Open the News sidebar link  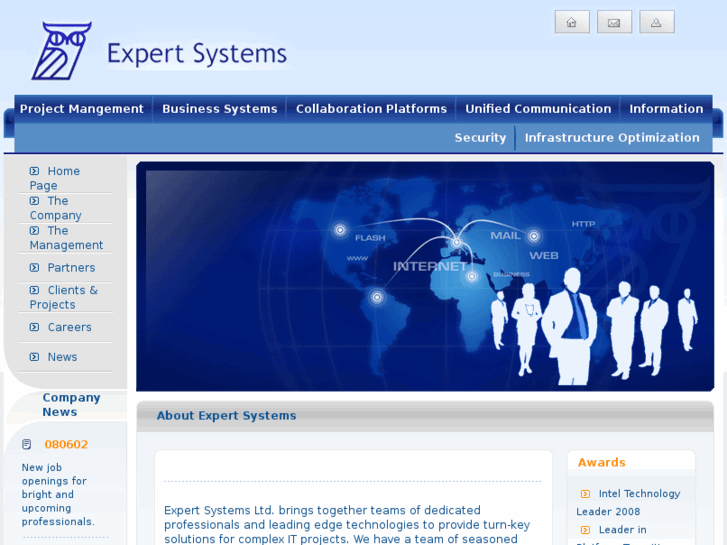pyautogui.click(x=62, y=357)
